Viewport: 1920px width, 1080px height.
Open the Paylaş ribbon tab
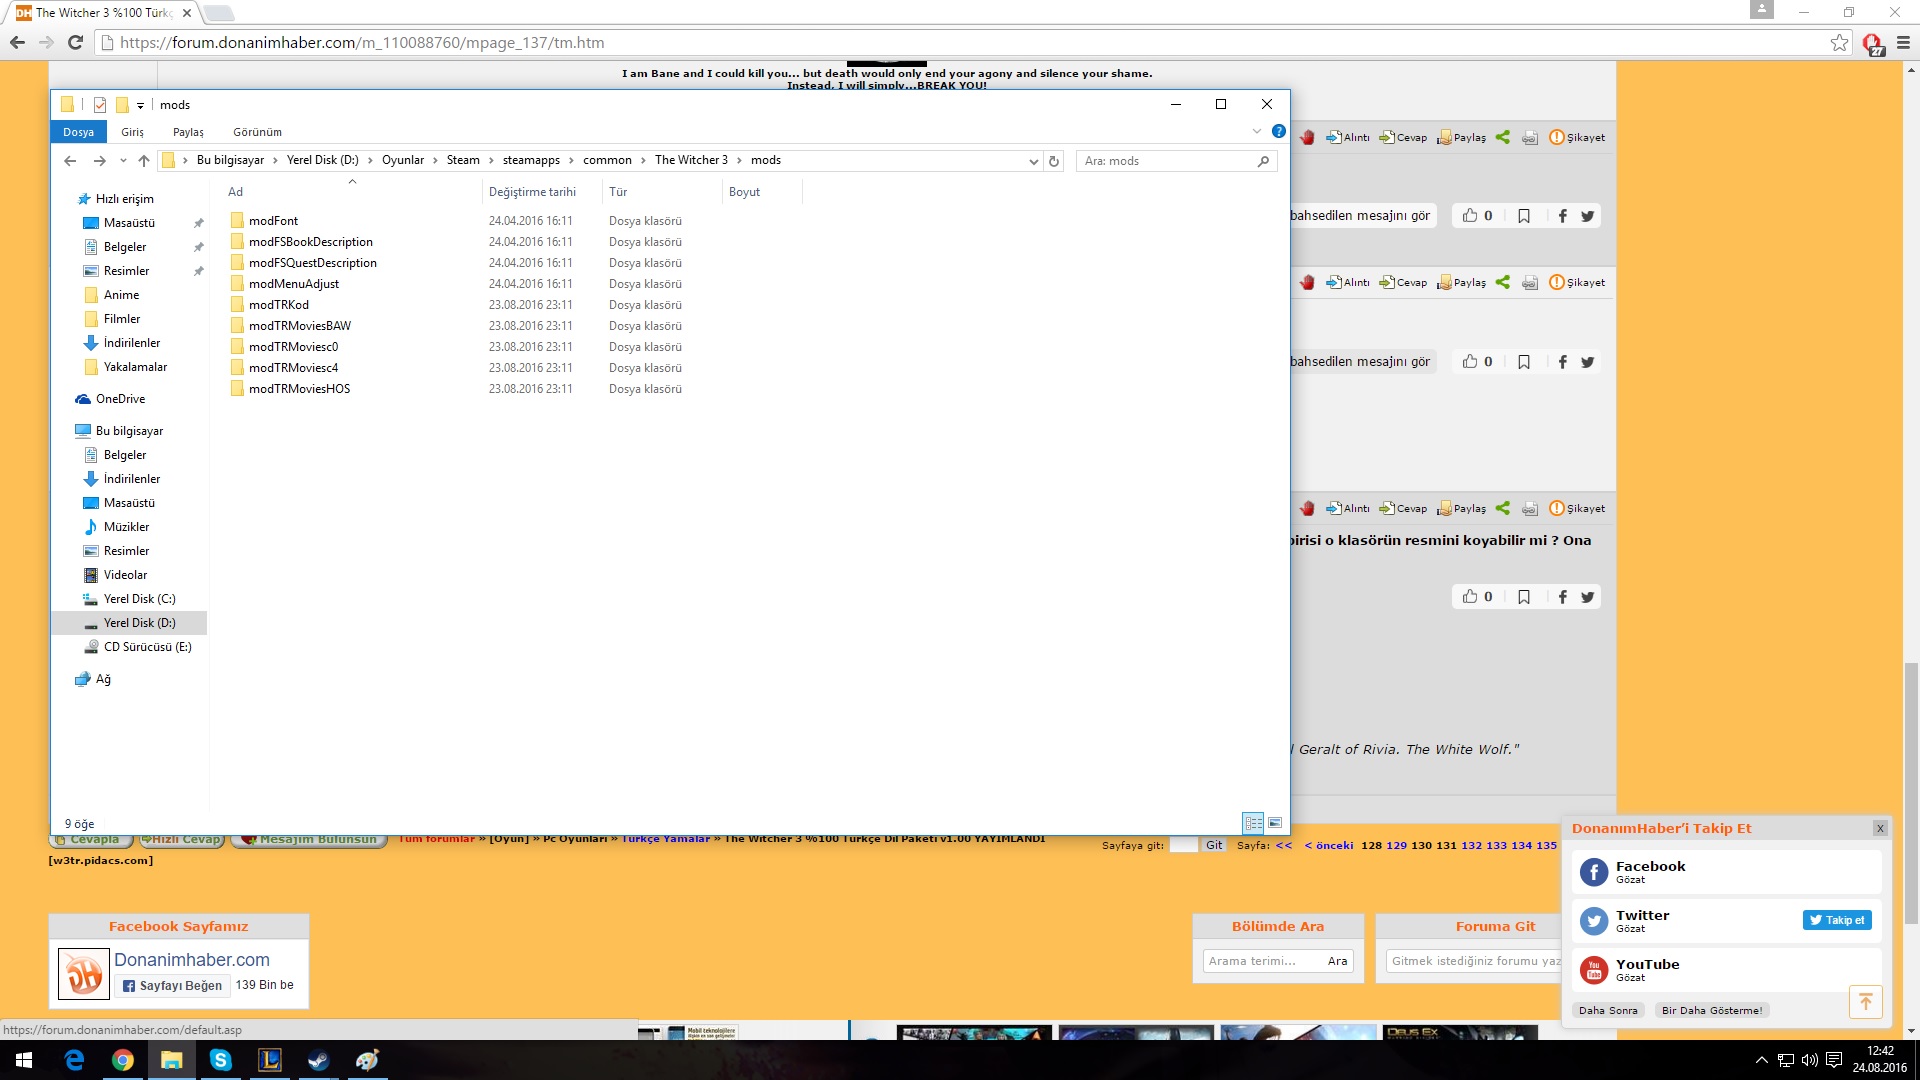[188, 132]
